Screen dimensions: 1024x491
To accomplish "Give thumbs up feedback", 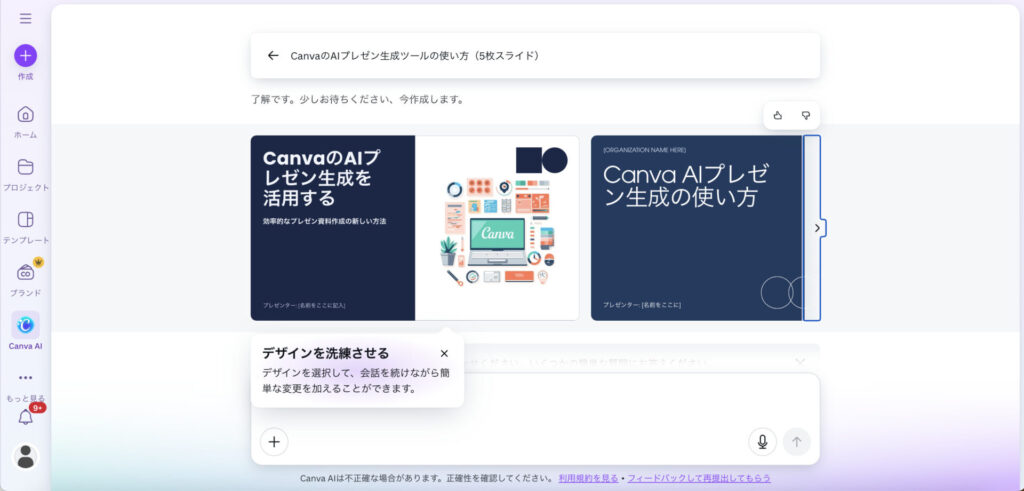I will pyautogui.click(x=778, y=116).
